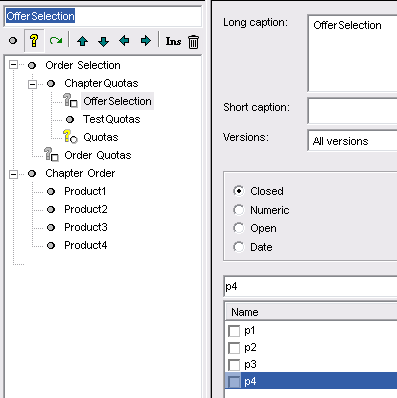Click the circle icon of Product3
The image size is (397, 398).
coord(51,228)
